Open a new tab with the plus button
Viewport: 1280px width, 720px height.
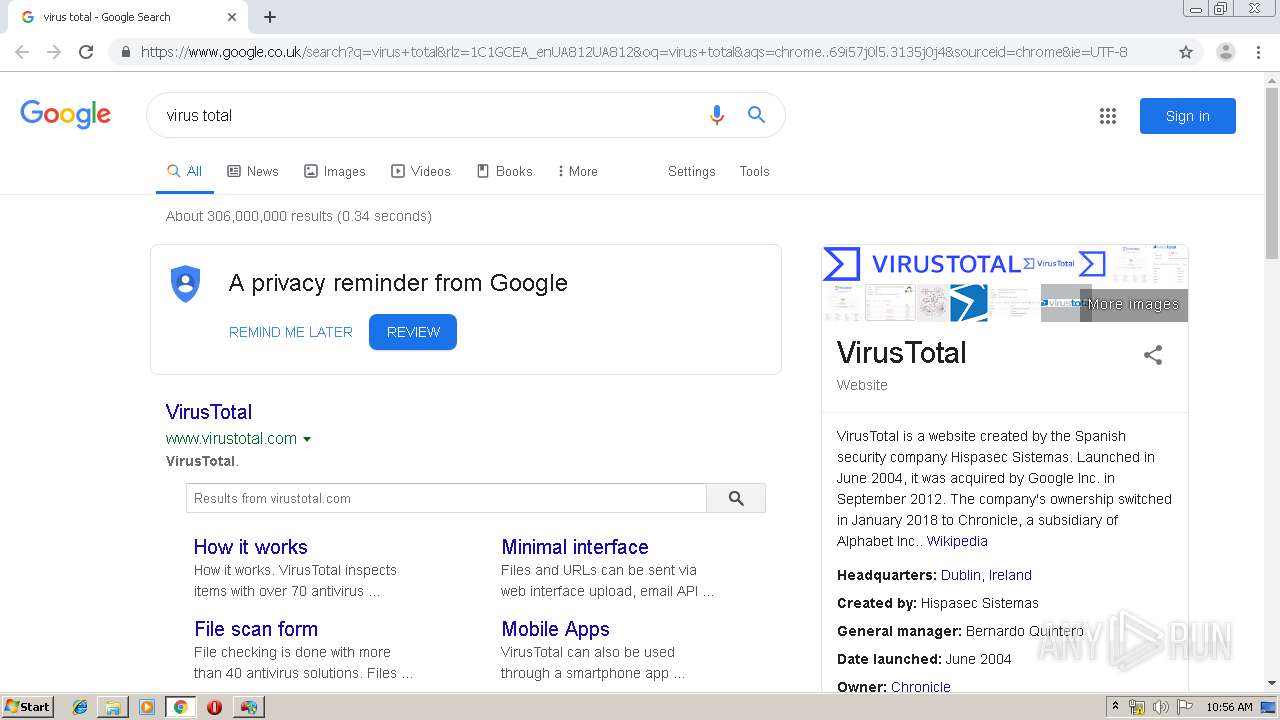270,17
